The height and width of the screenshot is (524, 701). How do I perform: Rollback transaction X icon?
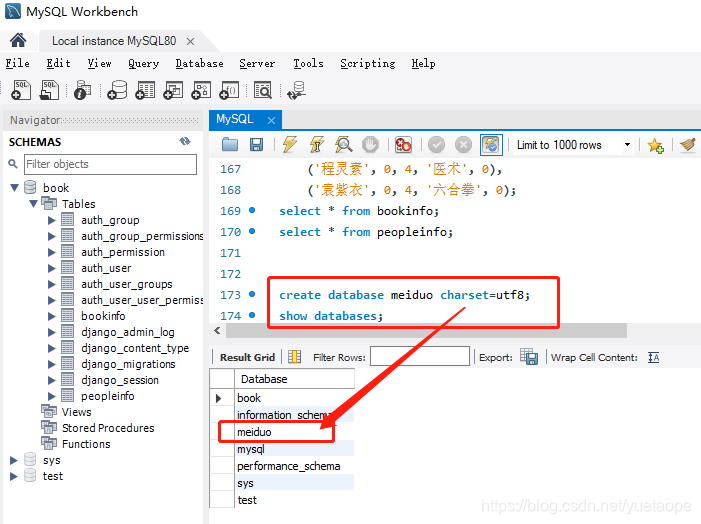(463, 144)
